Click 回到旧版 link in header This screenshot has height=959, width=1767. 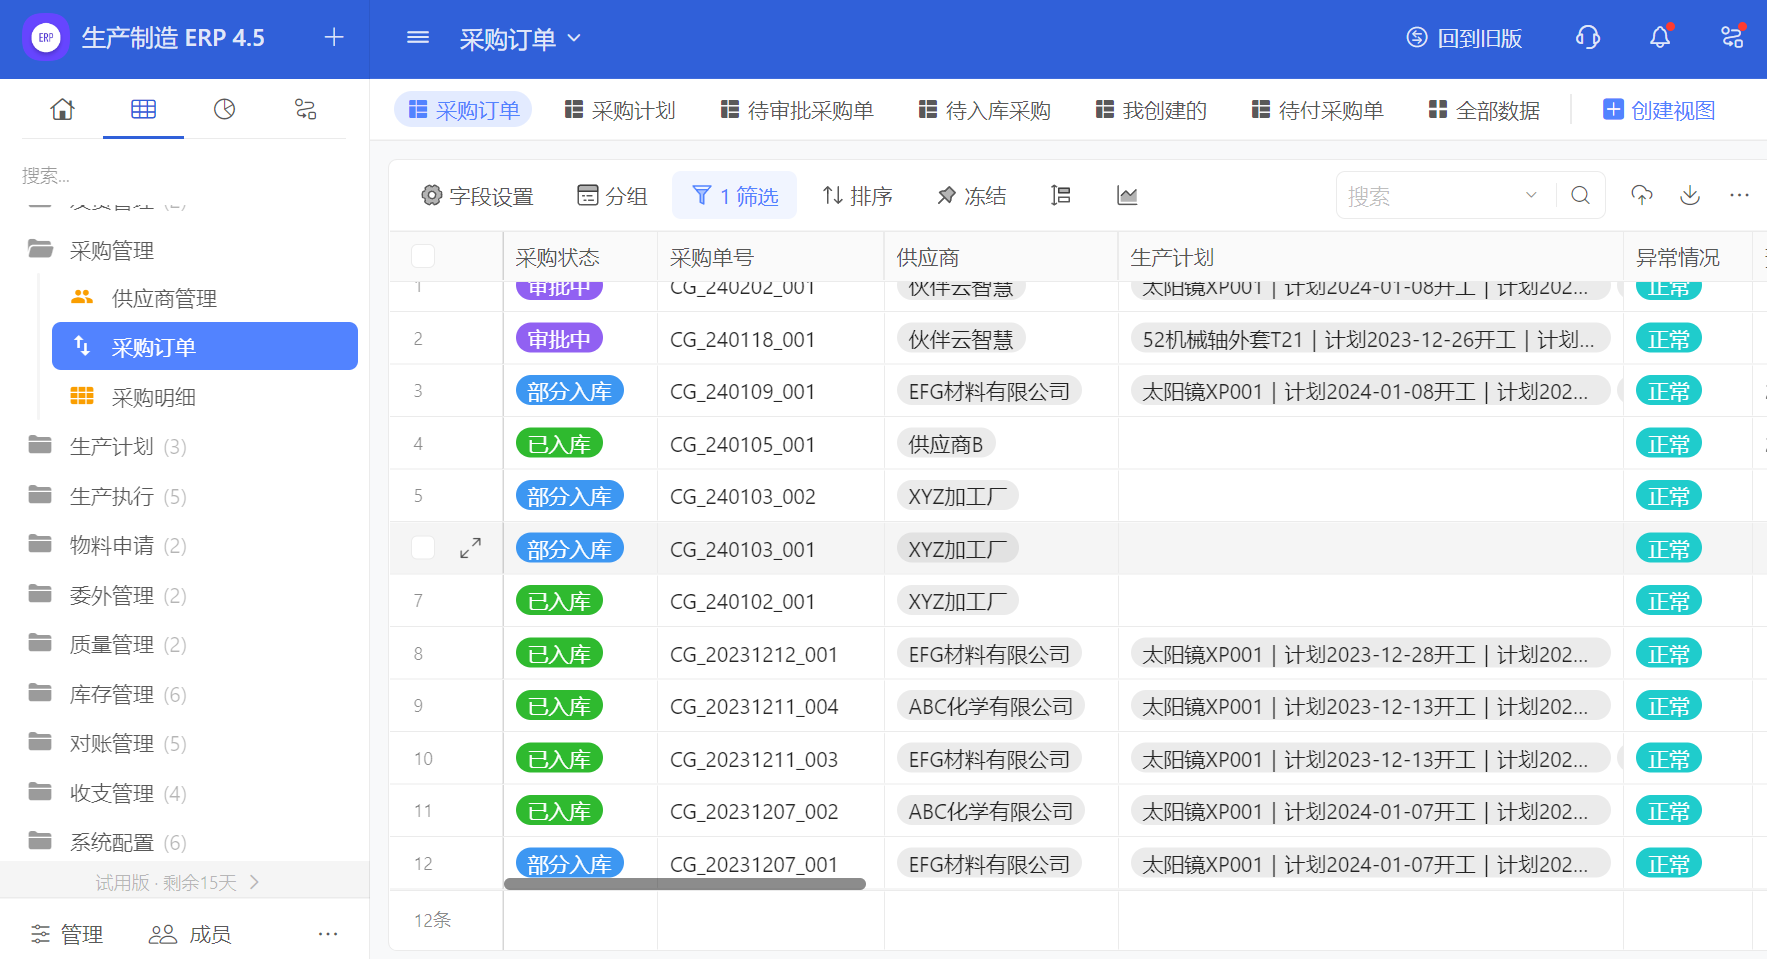coord(1464,39)
